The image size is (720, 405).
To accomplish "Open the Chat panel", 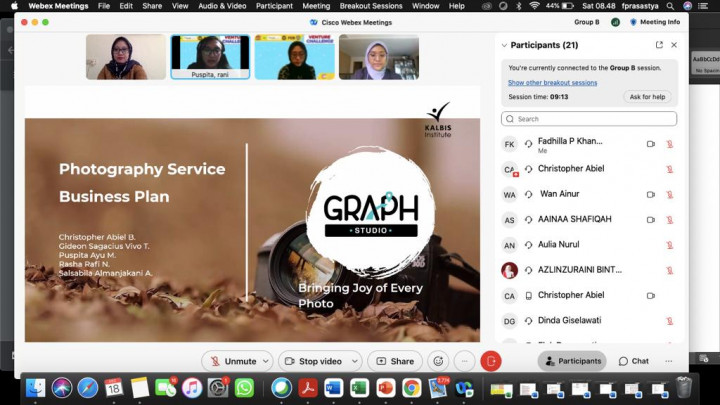I will point(633,361).
